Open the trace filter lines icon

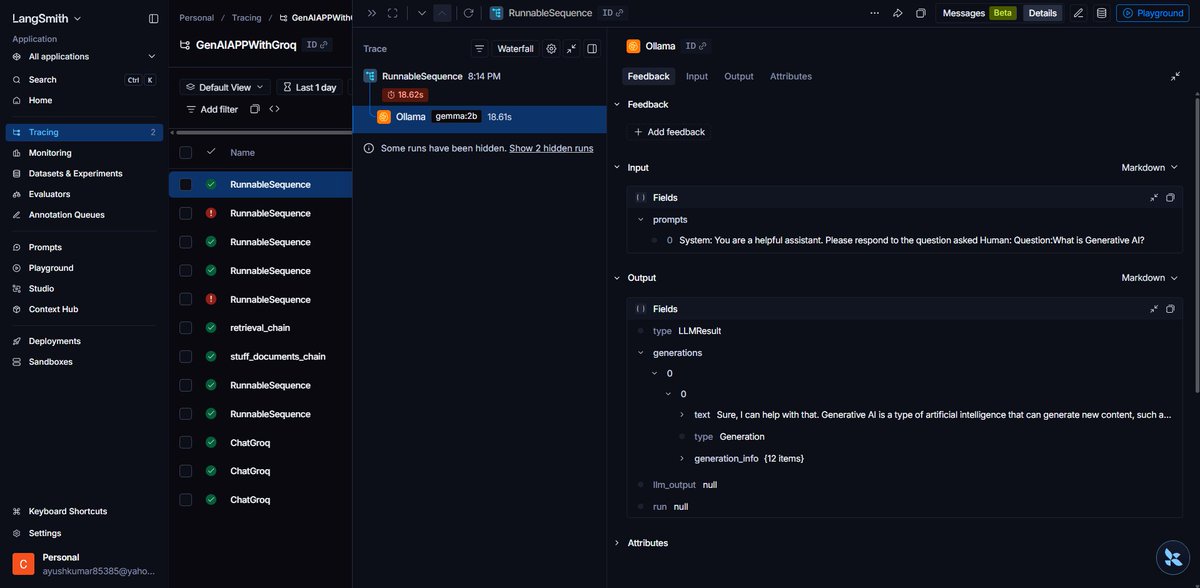[x=480, y=48]
